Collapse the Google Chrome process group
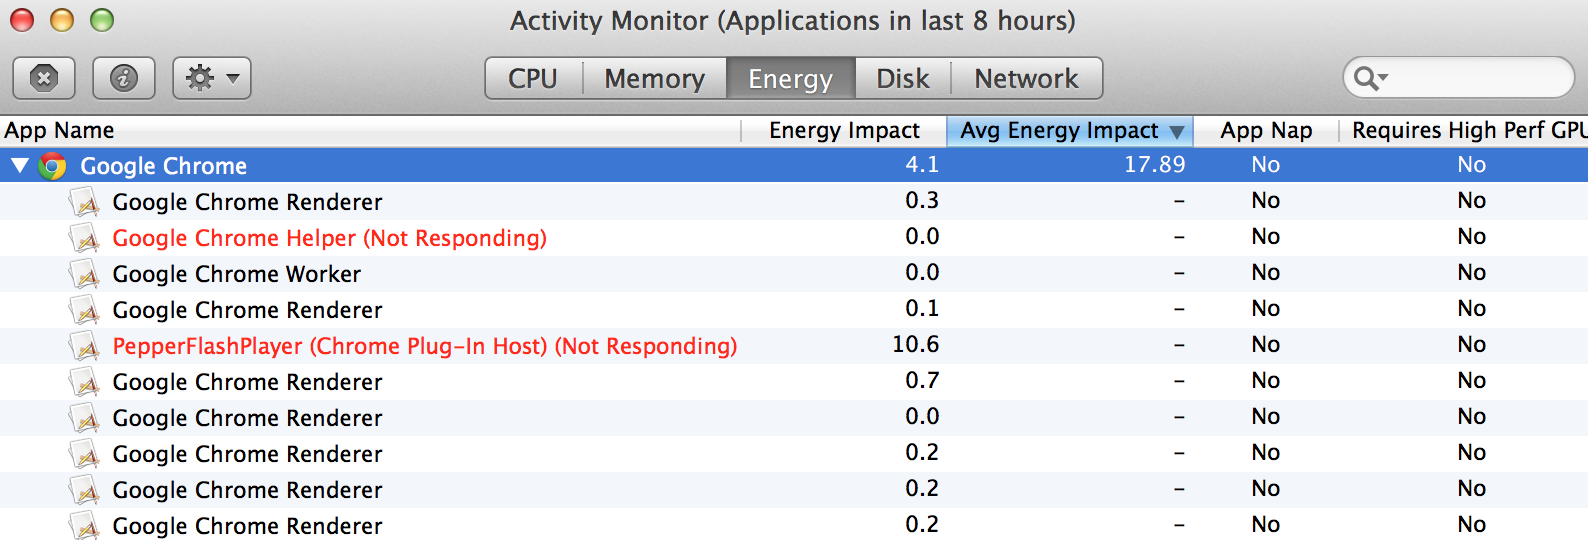Viewport: 1588px width, 540px height. click(x=19, y=165)
